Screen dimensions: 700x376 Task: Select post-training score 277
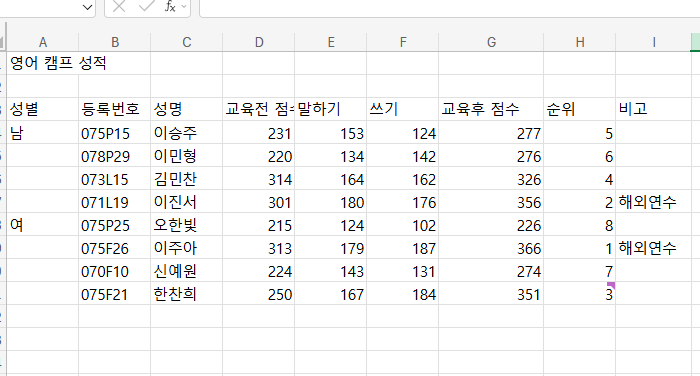click(491, 133)
